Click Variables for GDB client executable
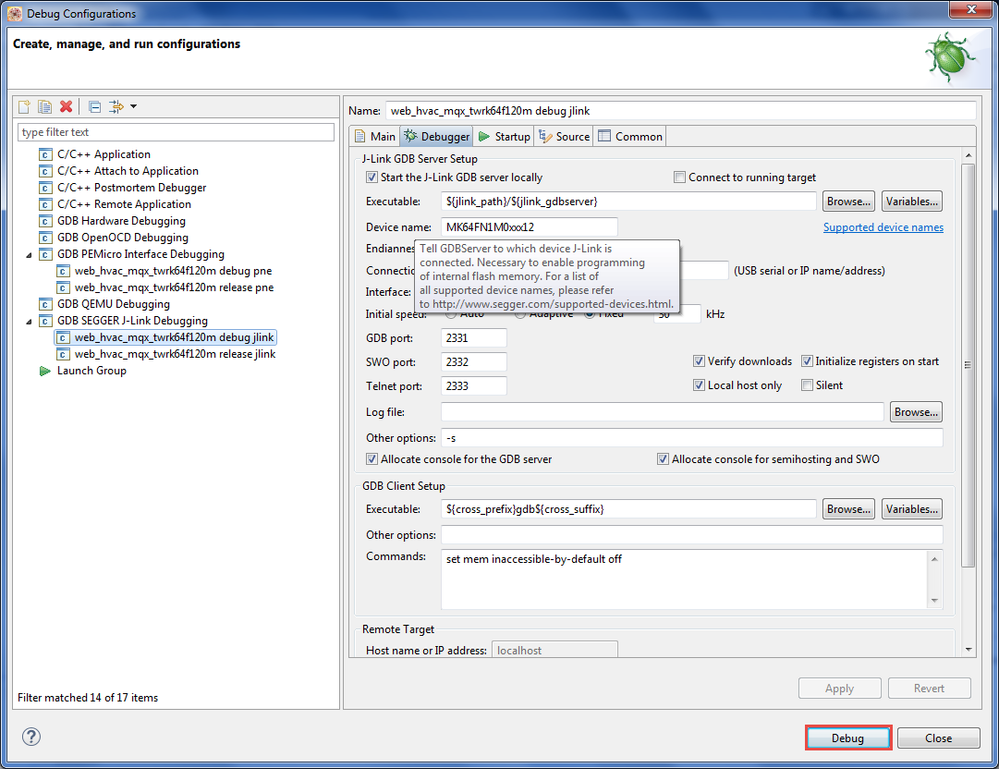 pos(912,509)
